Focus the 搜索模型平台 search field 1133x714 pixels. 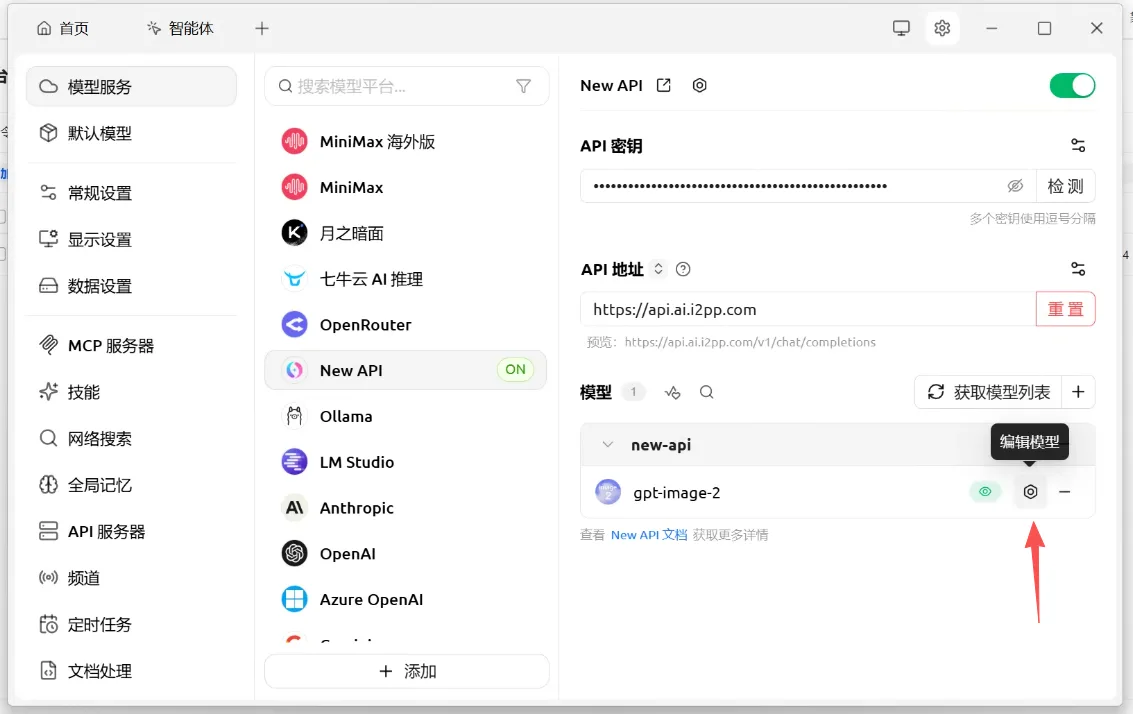tap(407, 86)
